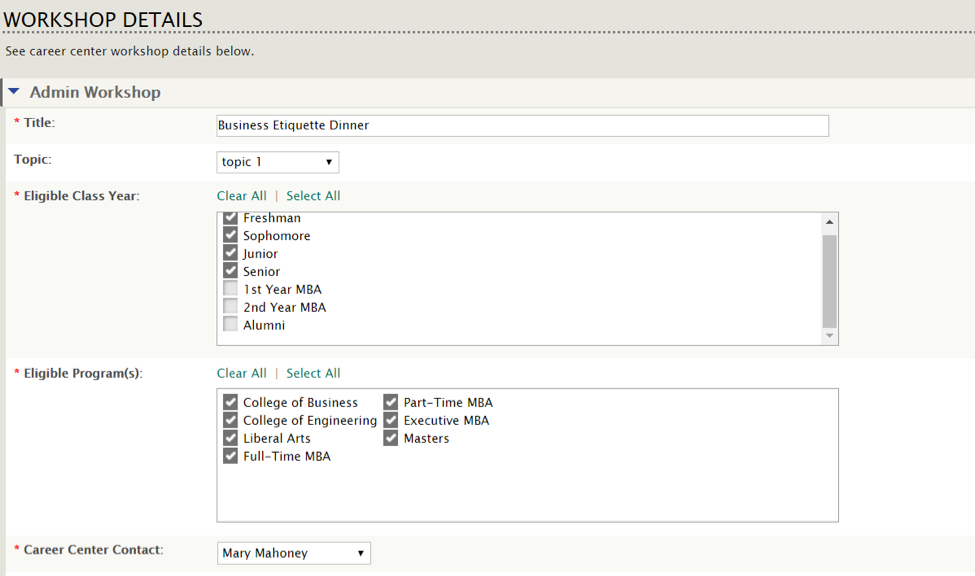
Task: Uncheck College of Business program
Action: [x=230, y=402]
